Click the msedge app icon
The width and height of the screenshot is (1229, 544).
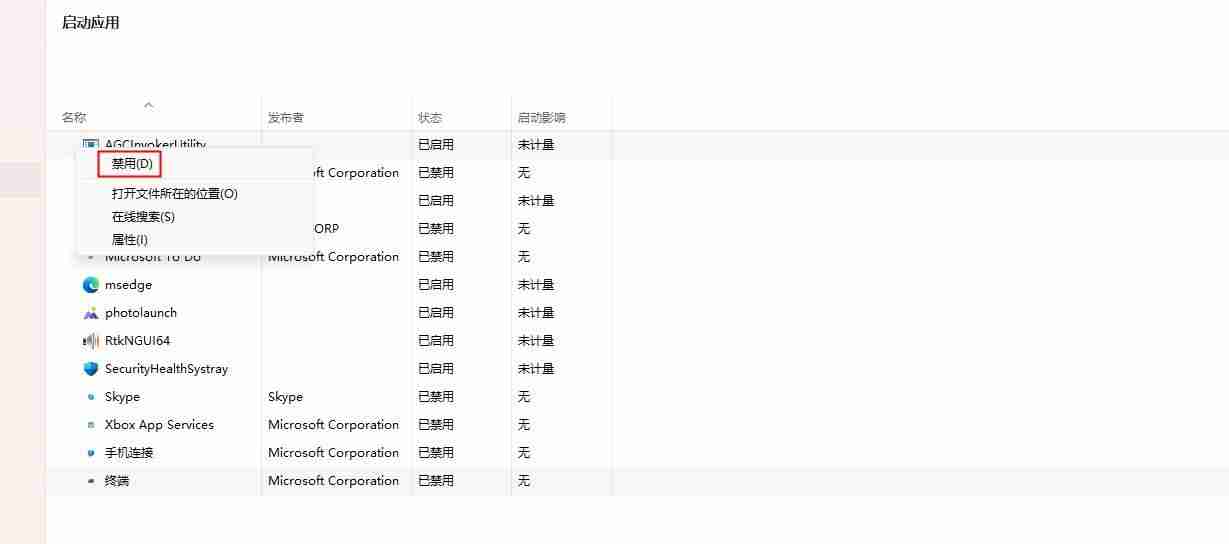[91, 285]
